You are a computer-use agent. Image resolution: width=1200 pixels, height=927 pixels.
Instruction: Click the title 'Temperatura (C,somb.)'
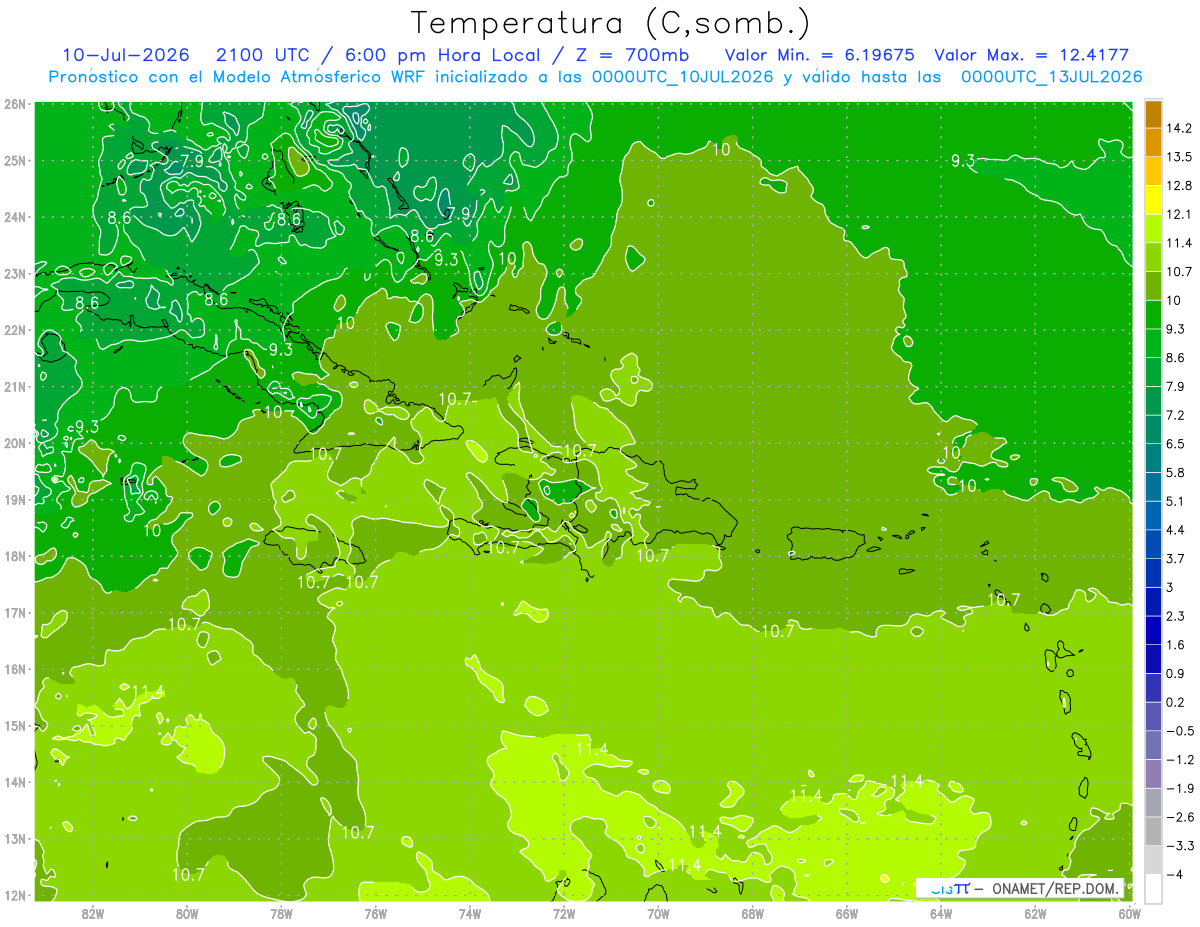tap(611, 23)
